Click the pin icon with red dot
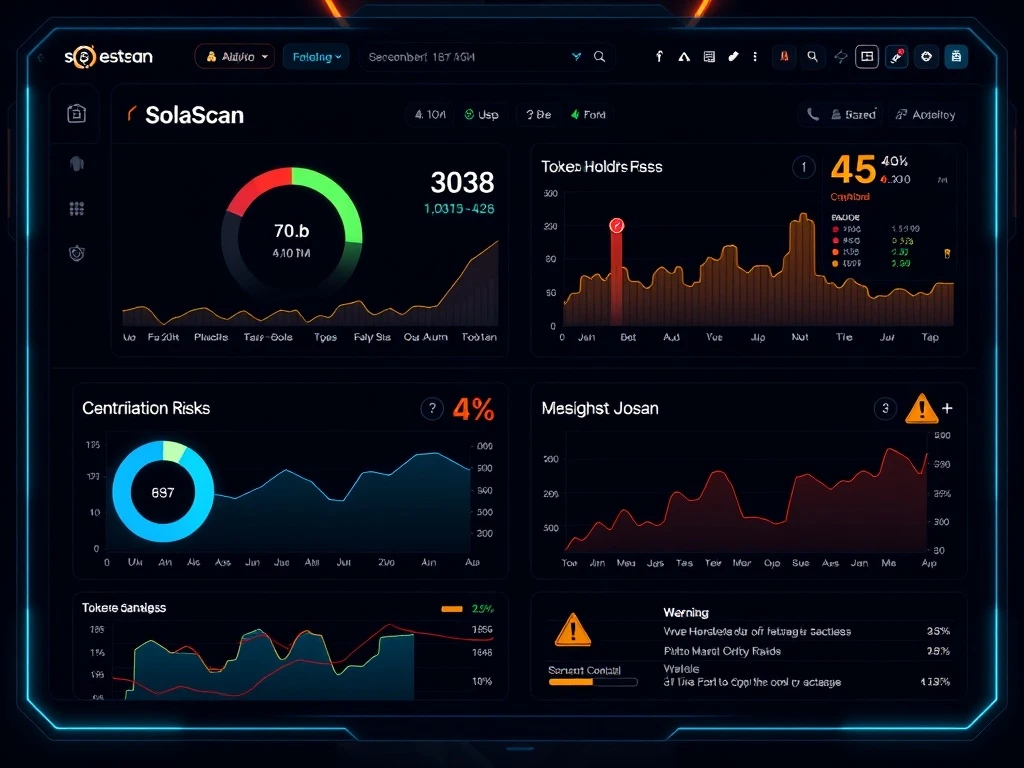The width and height of the screenshot is (1024, 768). click(x=897, y=57)
